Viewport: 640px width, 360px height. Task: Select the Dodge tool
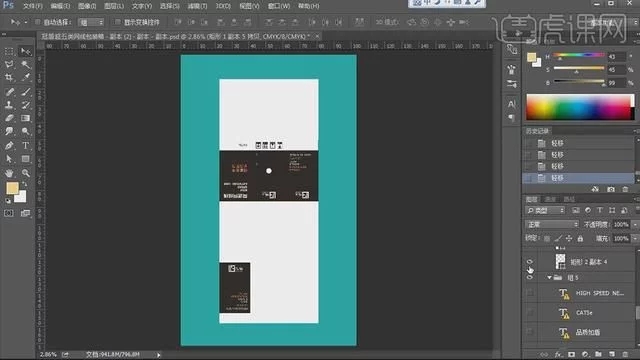point(25,131)
